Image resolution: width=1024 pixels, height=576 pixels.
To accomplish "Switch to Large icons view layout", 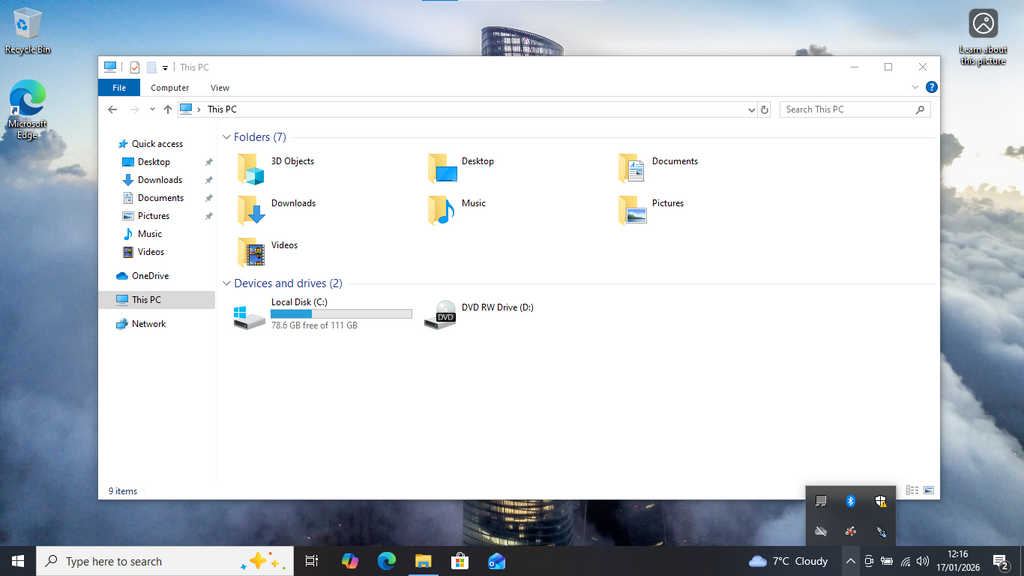I will [929, 491].
